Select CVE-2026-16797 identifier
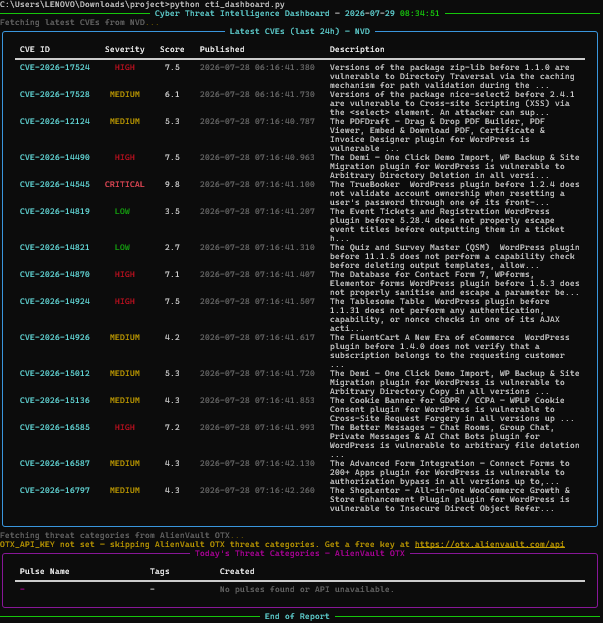Image resolution: width=603 pixels, height=623 pixels. [55, 490]
